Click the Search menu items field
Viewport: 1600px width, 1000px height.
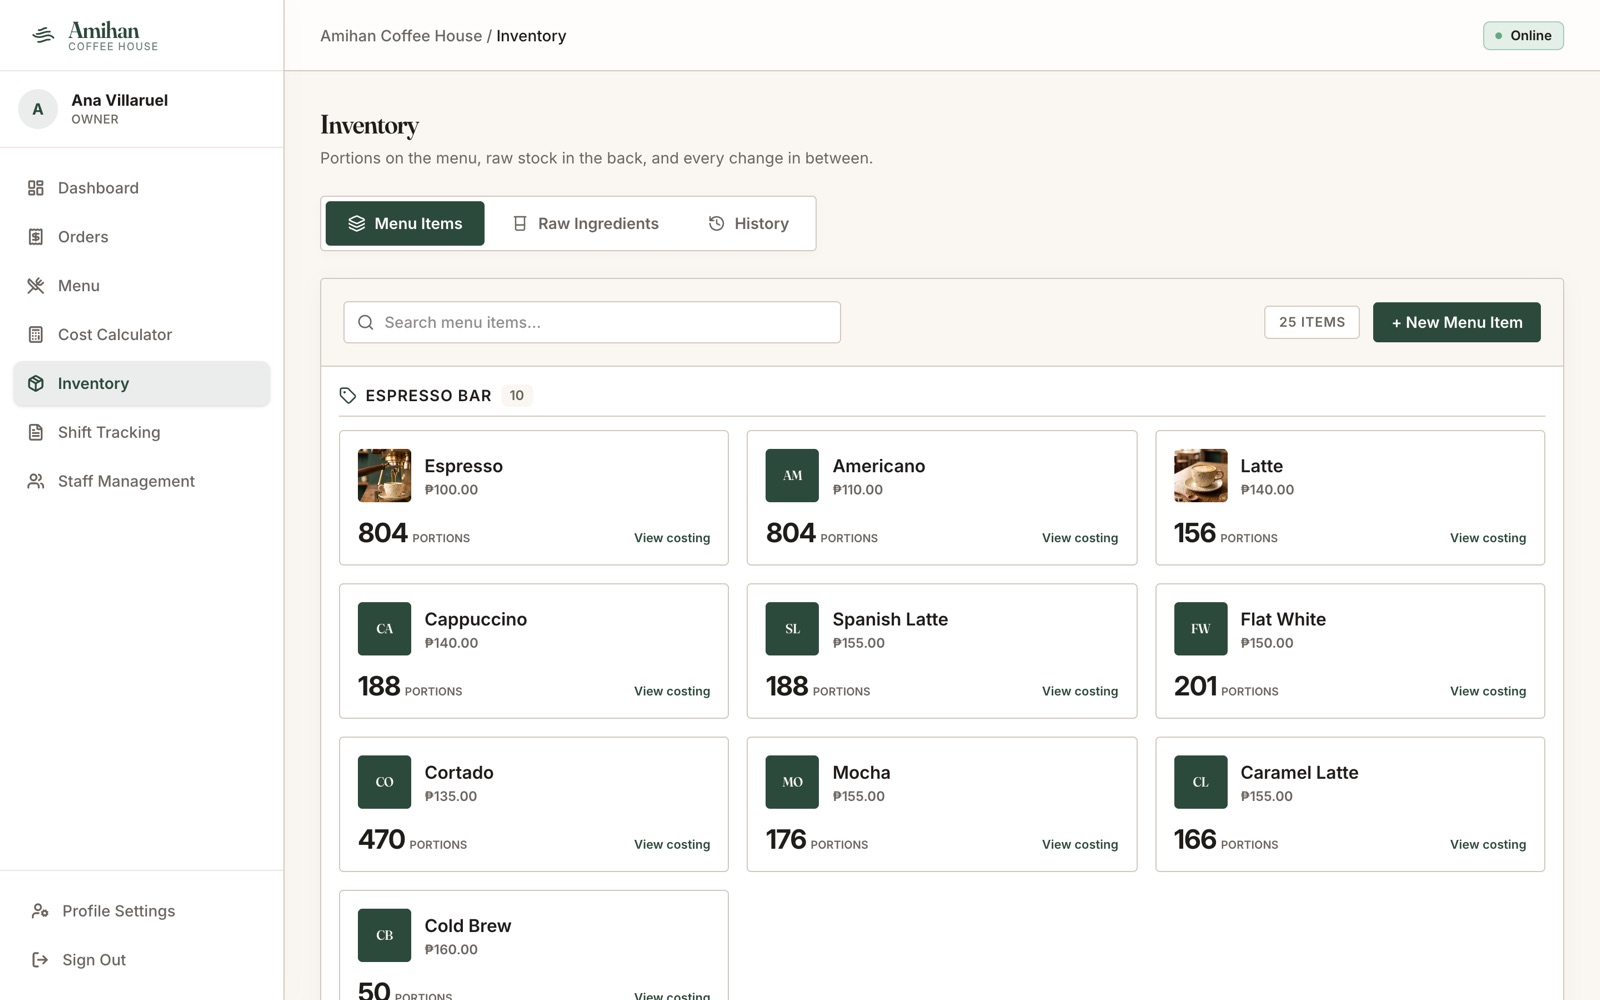tap(592, 322)
